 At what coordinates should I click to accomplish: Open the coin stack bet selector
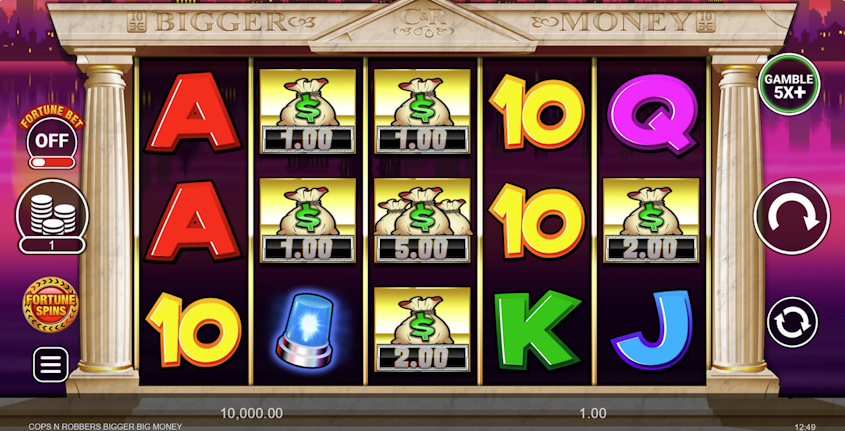(x=52, y=211)
